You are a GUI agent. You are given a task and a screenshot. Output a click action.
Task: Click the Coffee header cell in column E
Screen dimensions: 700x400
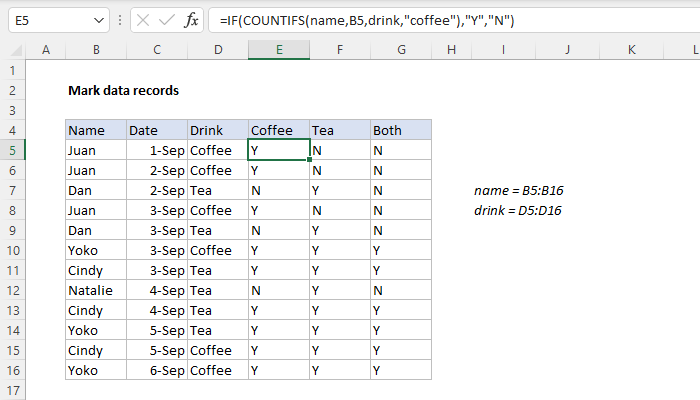coord(279,130)
